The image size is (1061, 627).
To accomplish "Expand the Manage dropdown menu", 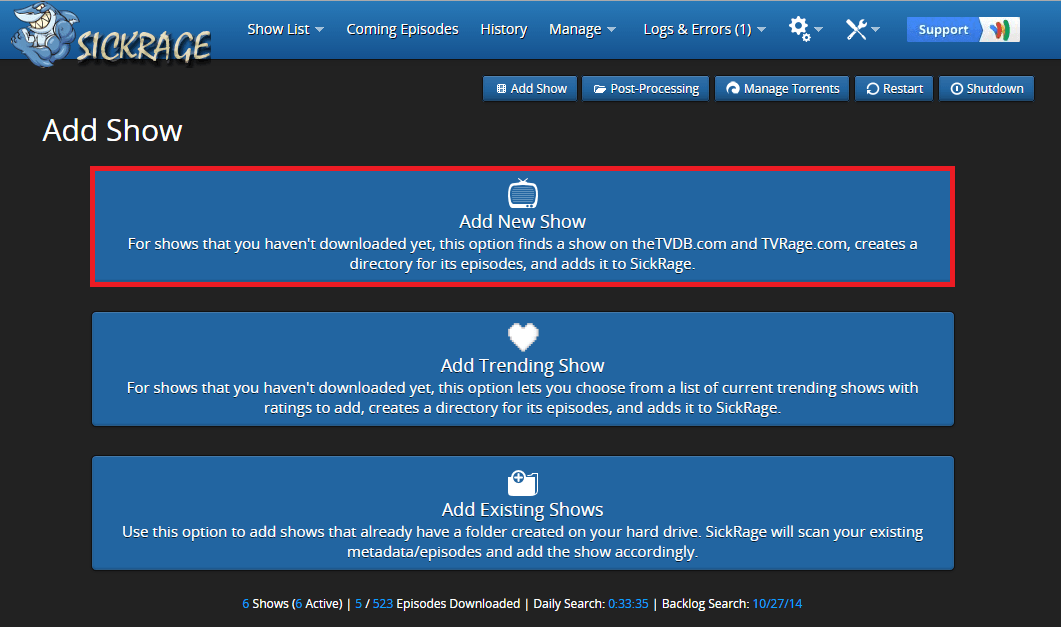I will 582,29.
